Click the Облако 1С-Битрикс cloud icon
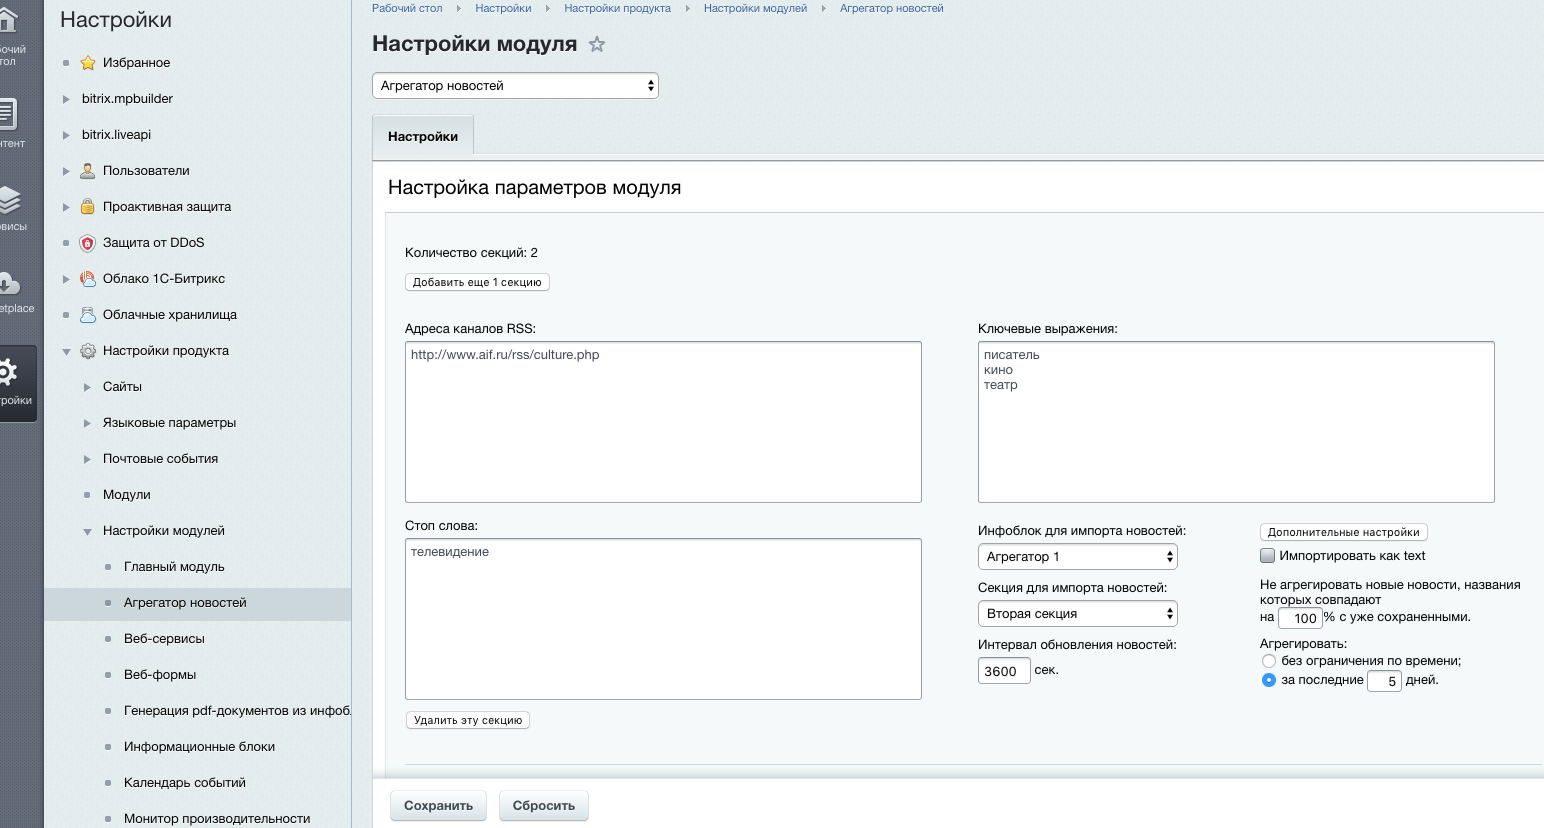The width and height of the screenshot is (1544, 828). point(88,279)
